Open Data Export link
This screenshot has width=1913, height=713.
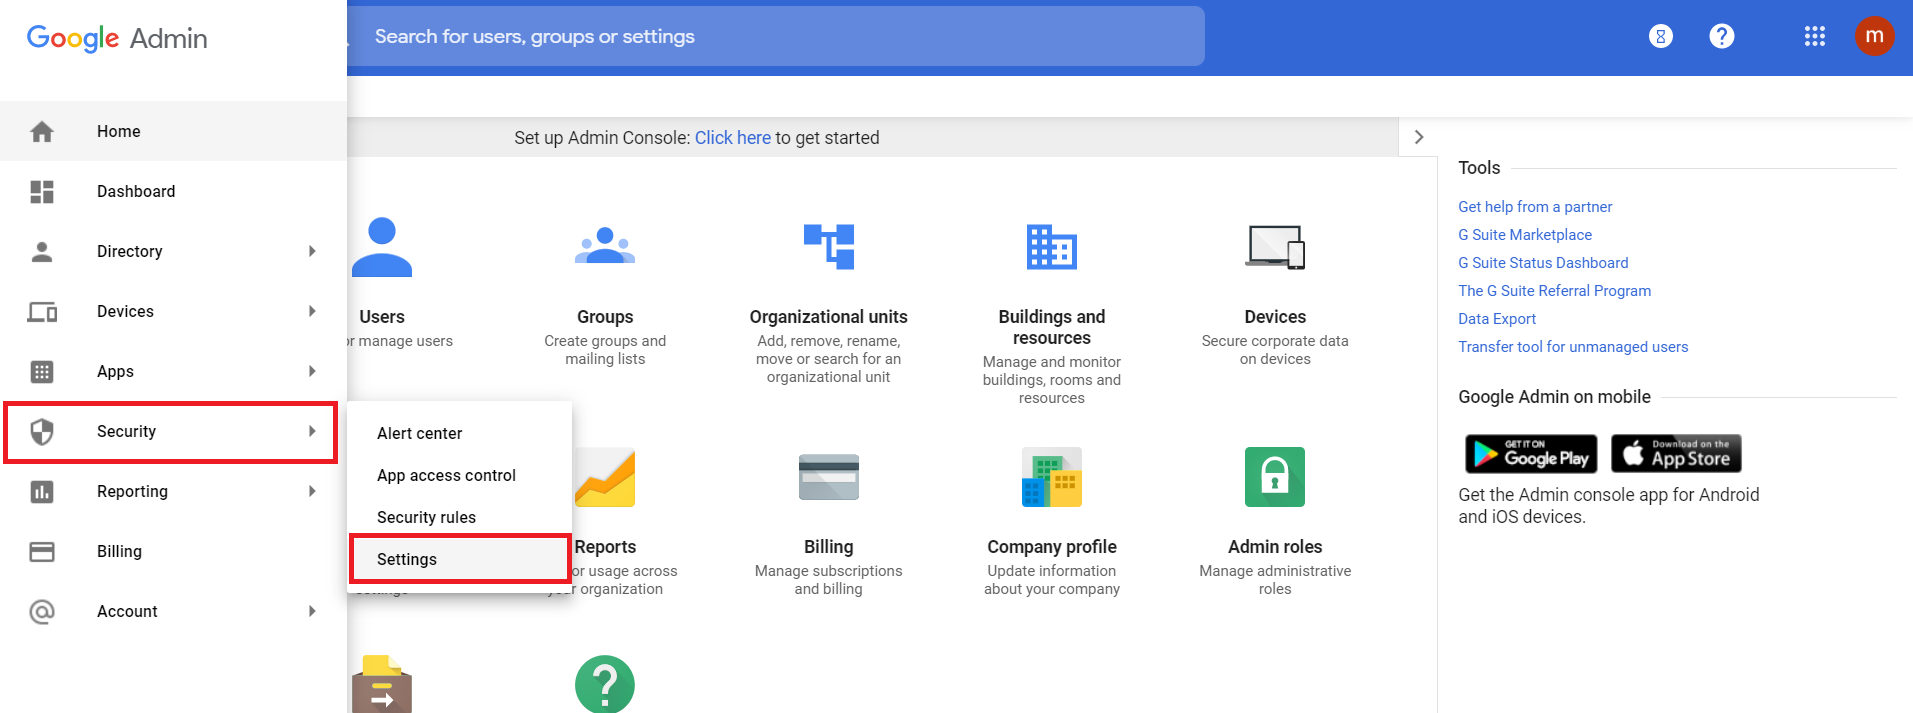point(1497,319)
